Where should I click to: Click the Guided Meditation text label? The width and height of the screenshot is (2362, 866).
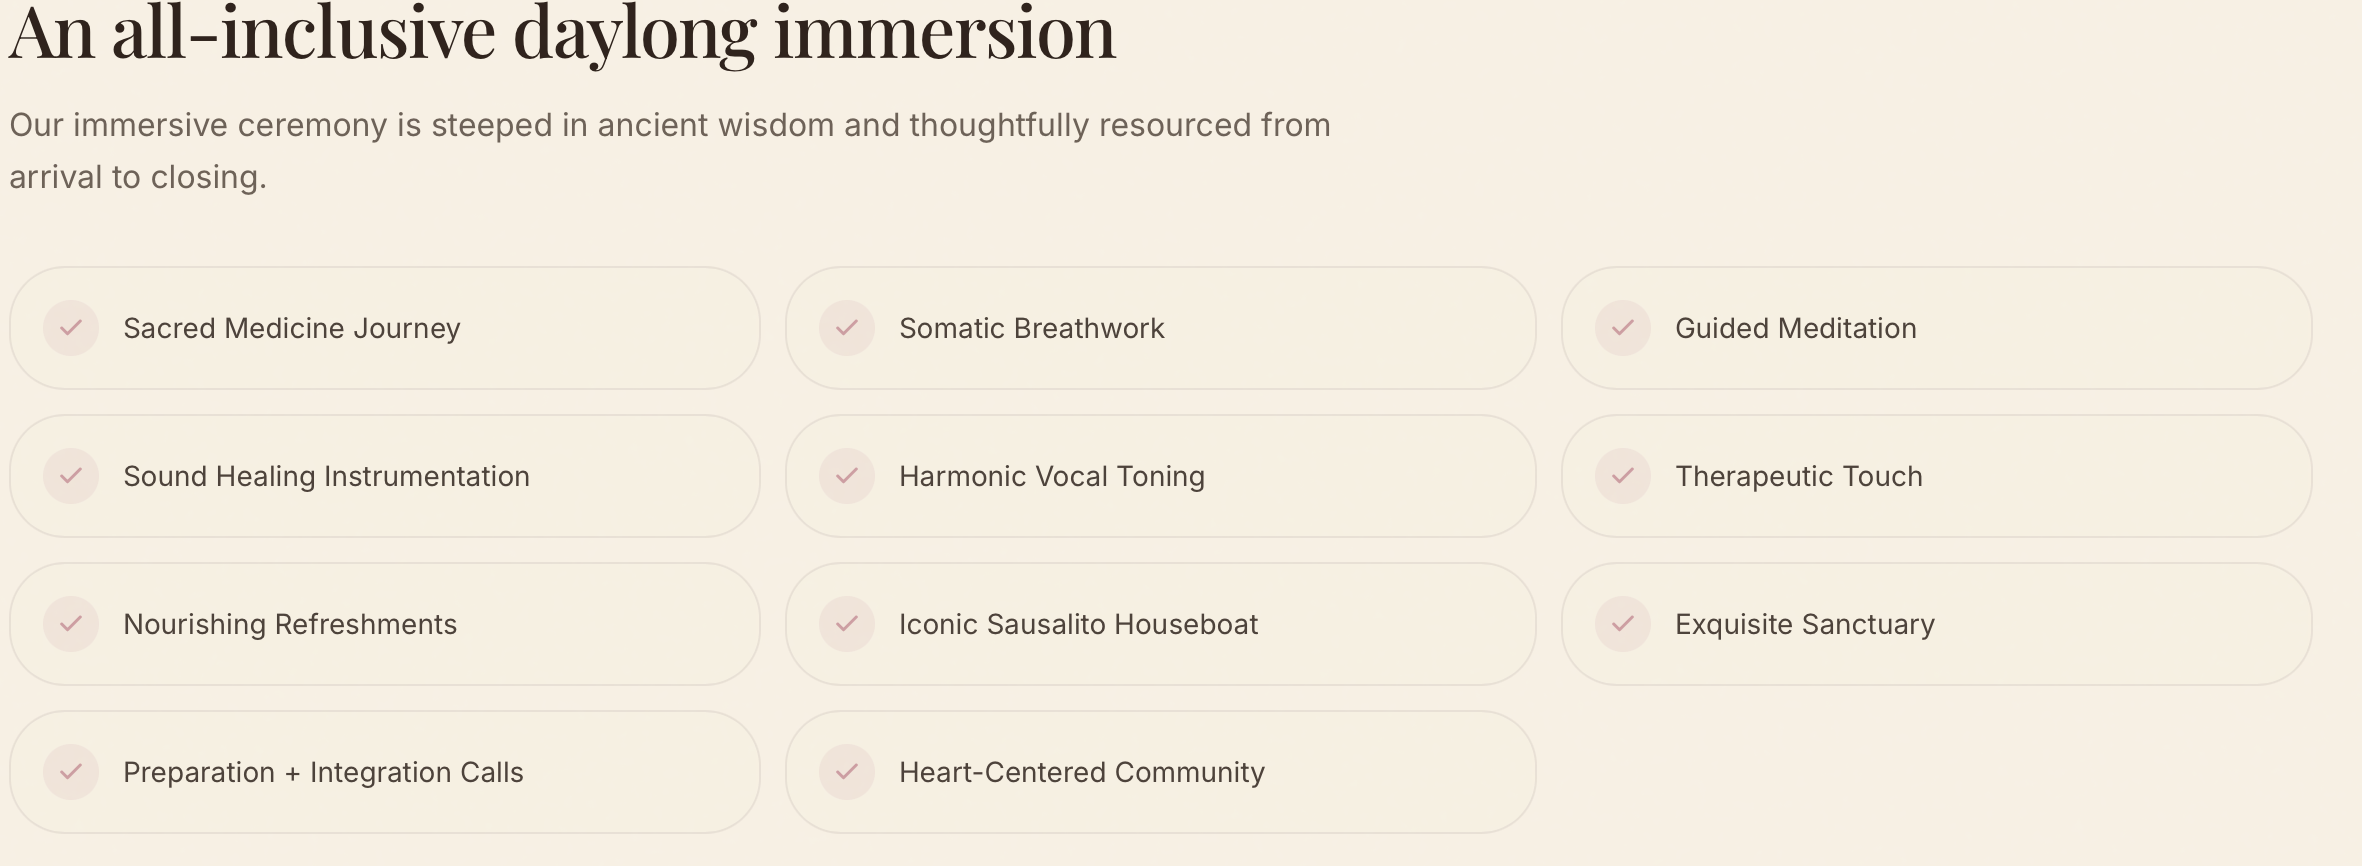[x=1796, y=328]
